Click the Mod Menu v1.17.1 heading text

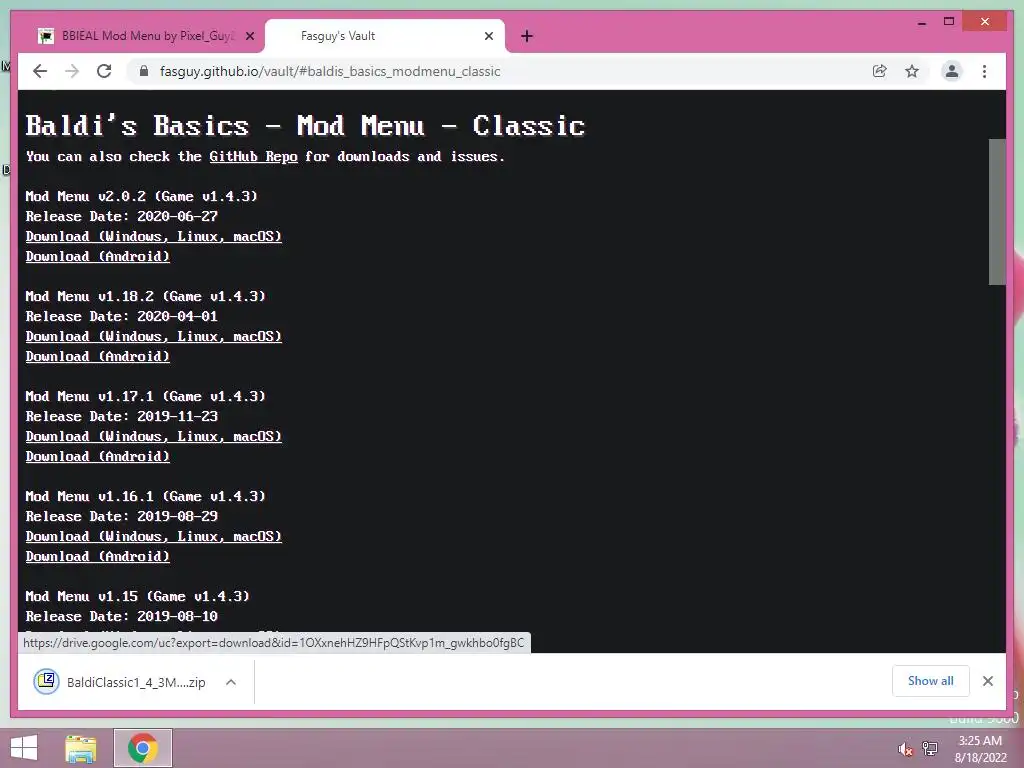[146, 396]
